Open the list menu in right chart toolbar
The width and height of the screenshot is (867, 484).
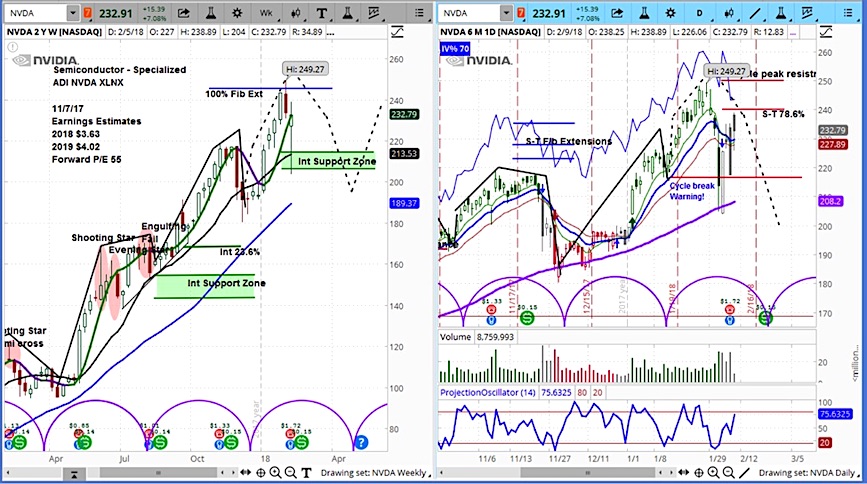click(x=848, y=13)
